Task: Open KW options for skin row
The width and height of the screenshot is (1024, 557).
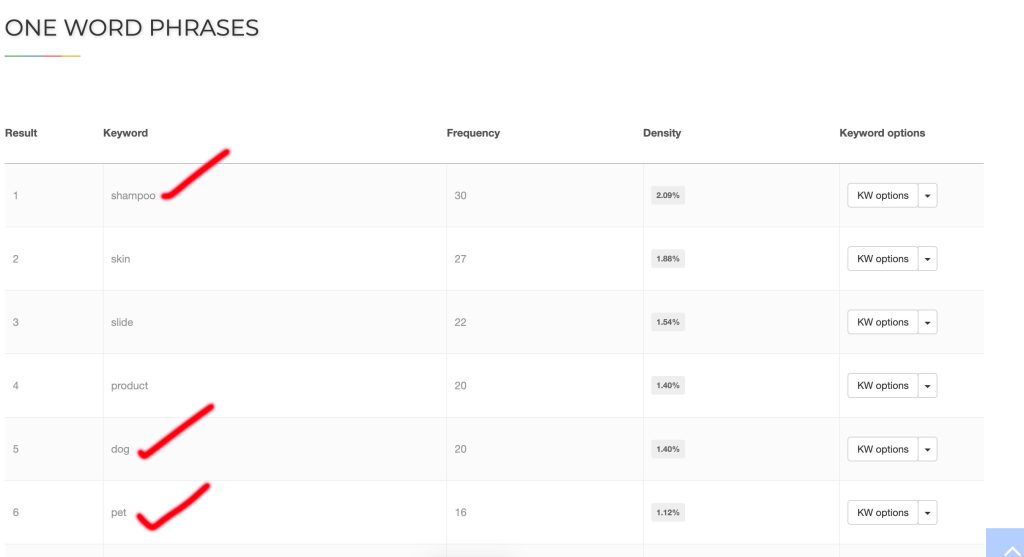Action: (x=882, y=259)
